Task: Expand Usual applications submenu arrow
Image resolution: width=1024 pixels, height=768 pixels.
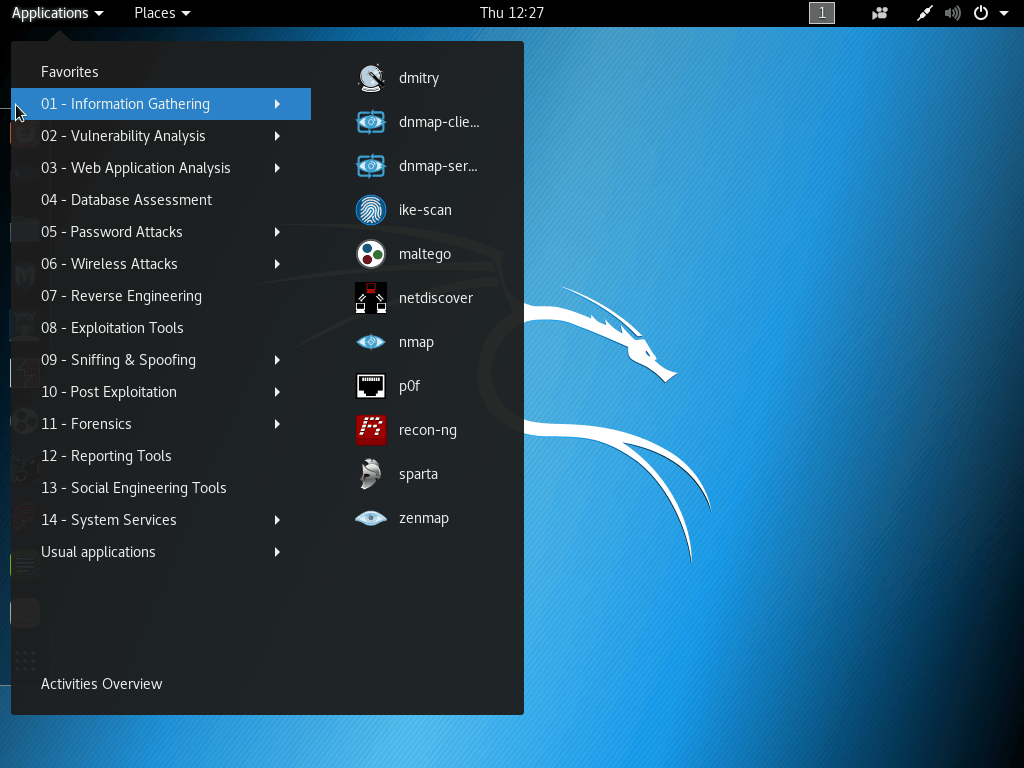Action: tap(278, 552)
